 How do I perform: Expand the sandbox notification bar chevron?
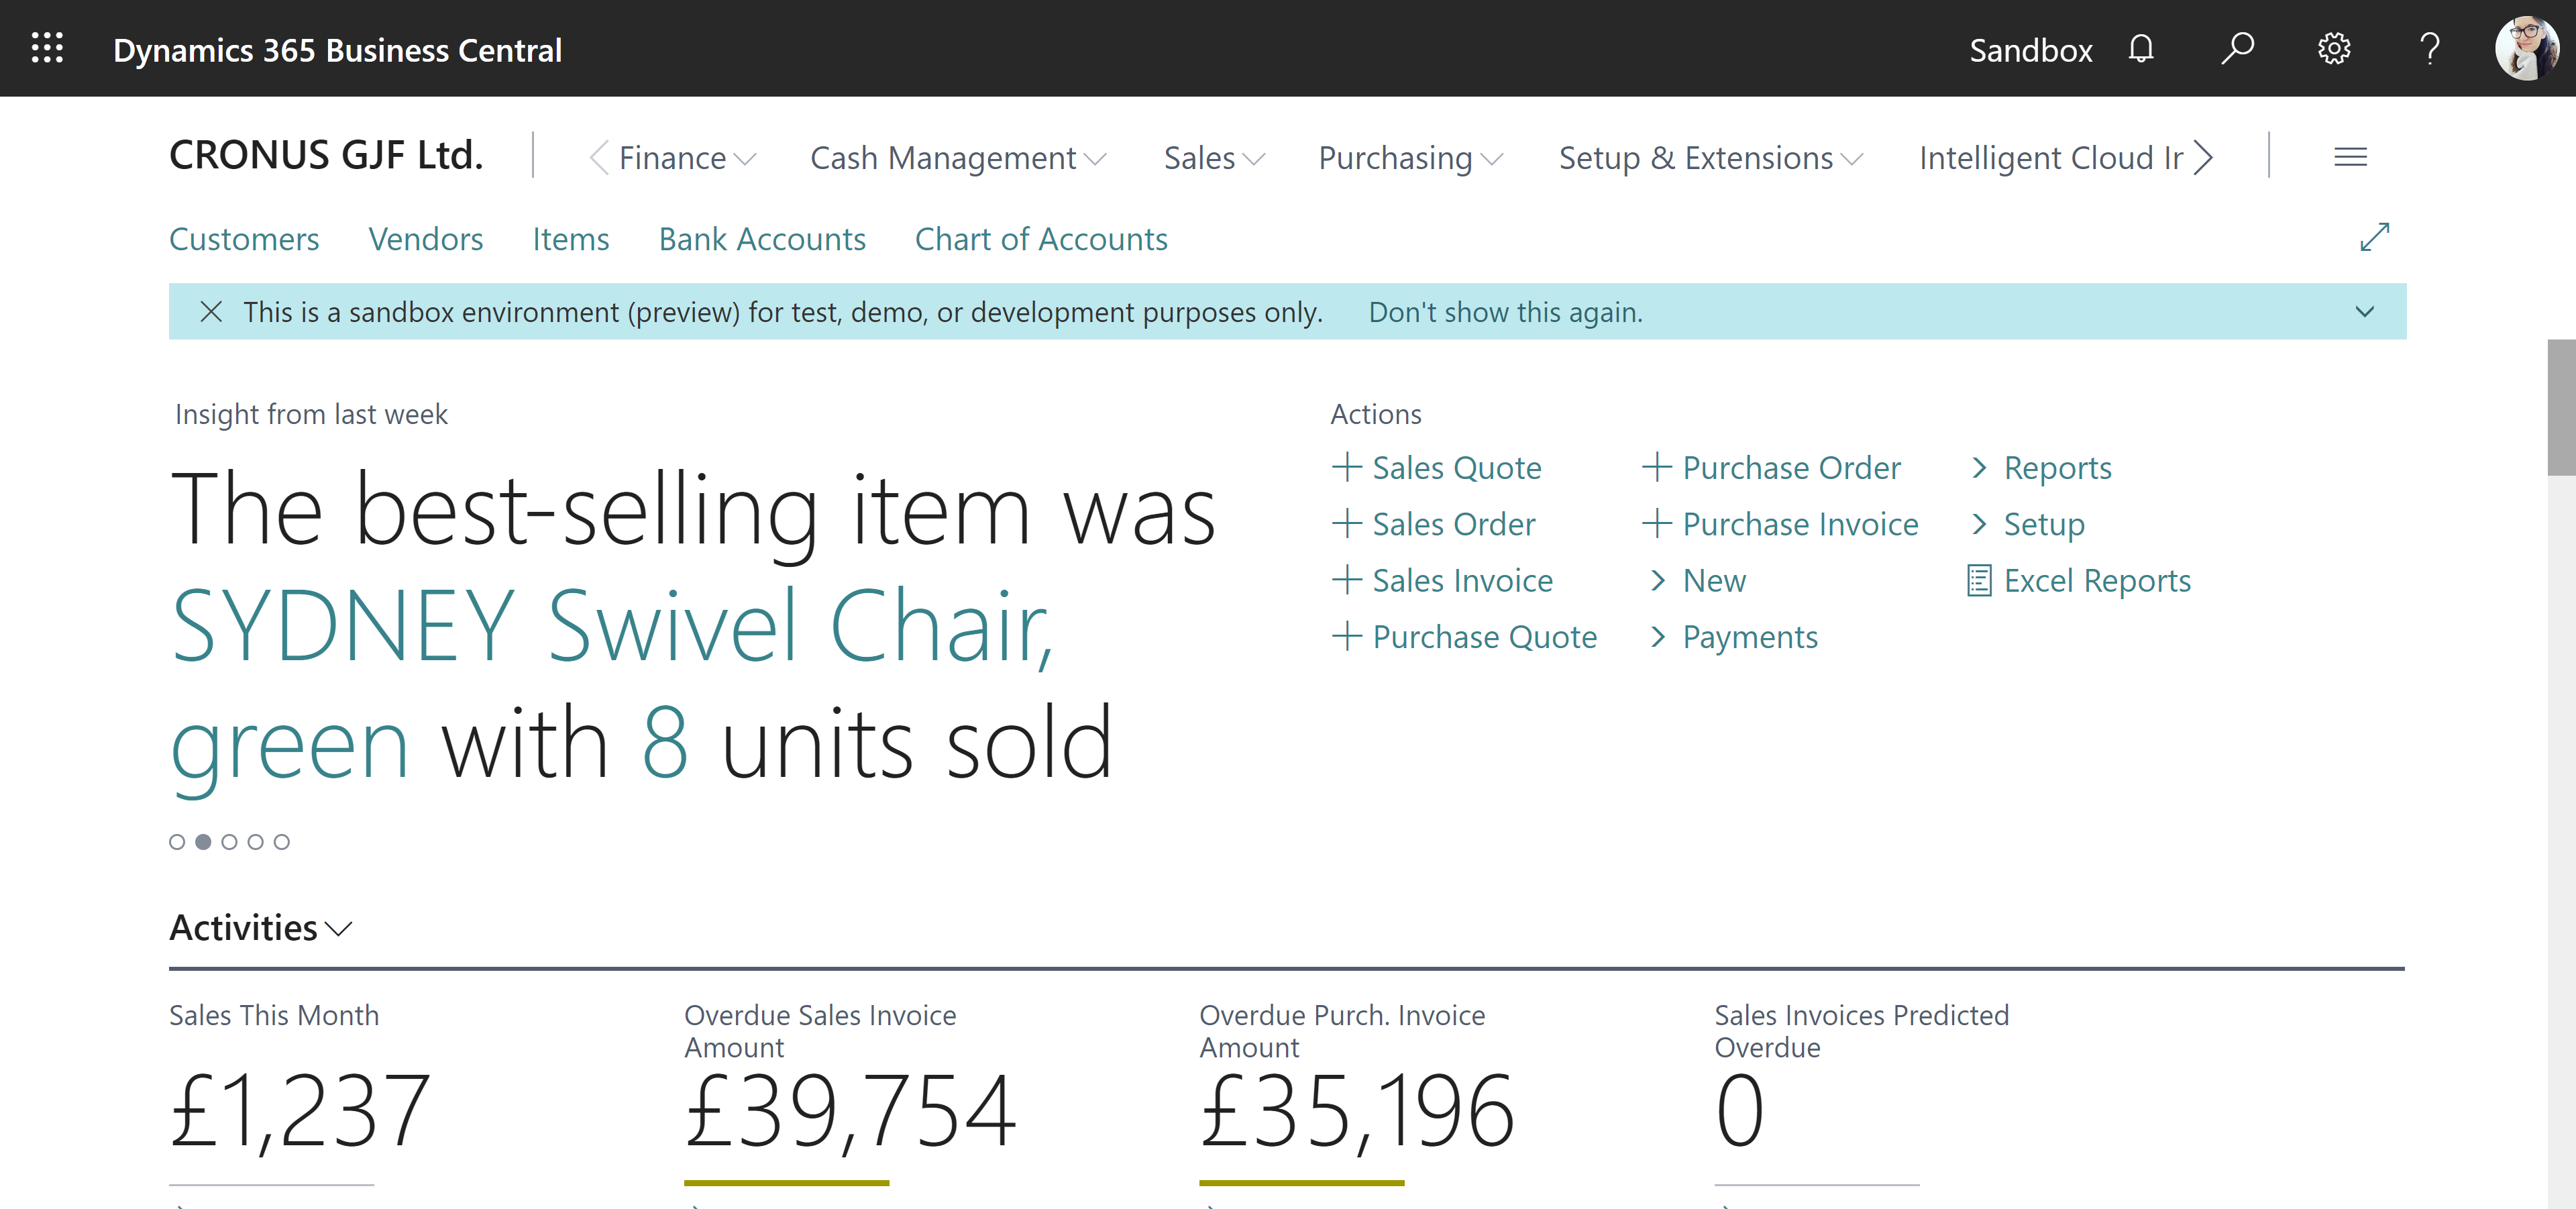2364,312
